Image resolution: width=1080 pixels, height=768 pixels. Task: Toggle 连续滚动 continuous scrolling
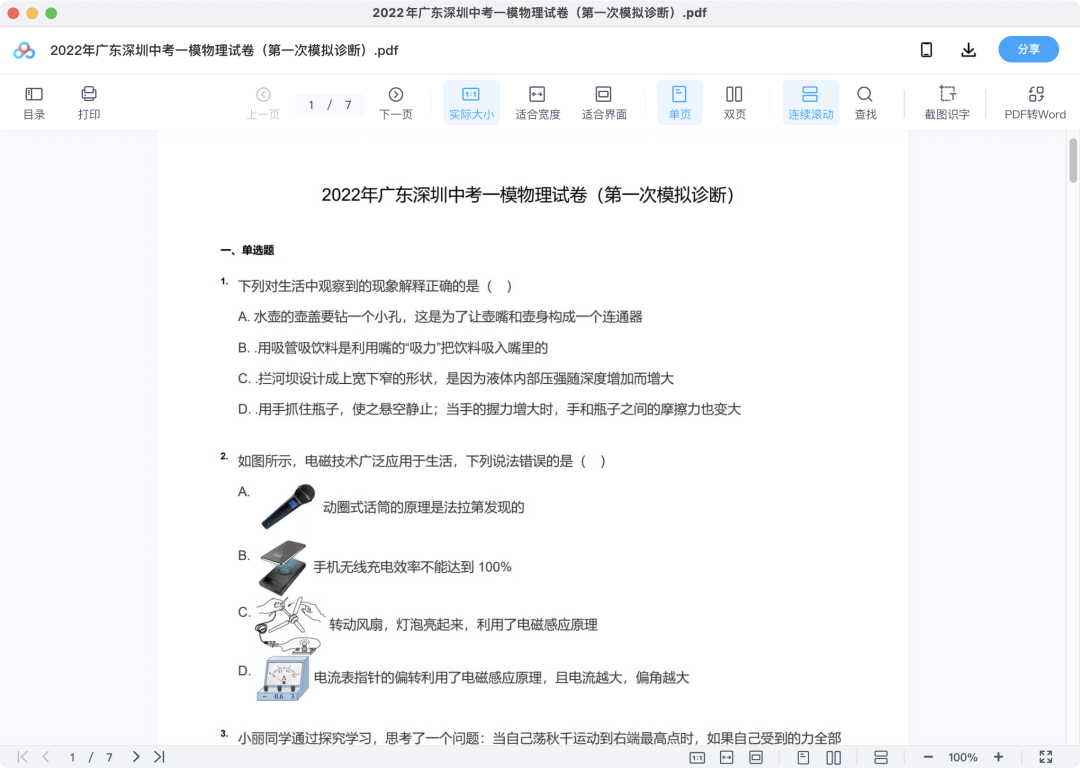point(811,103)
